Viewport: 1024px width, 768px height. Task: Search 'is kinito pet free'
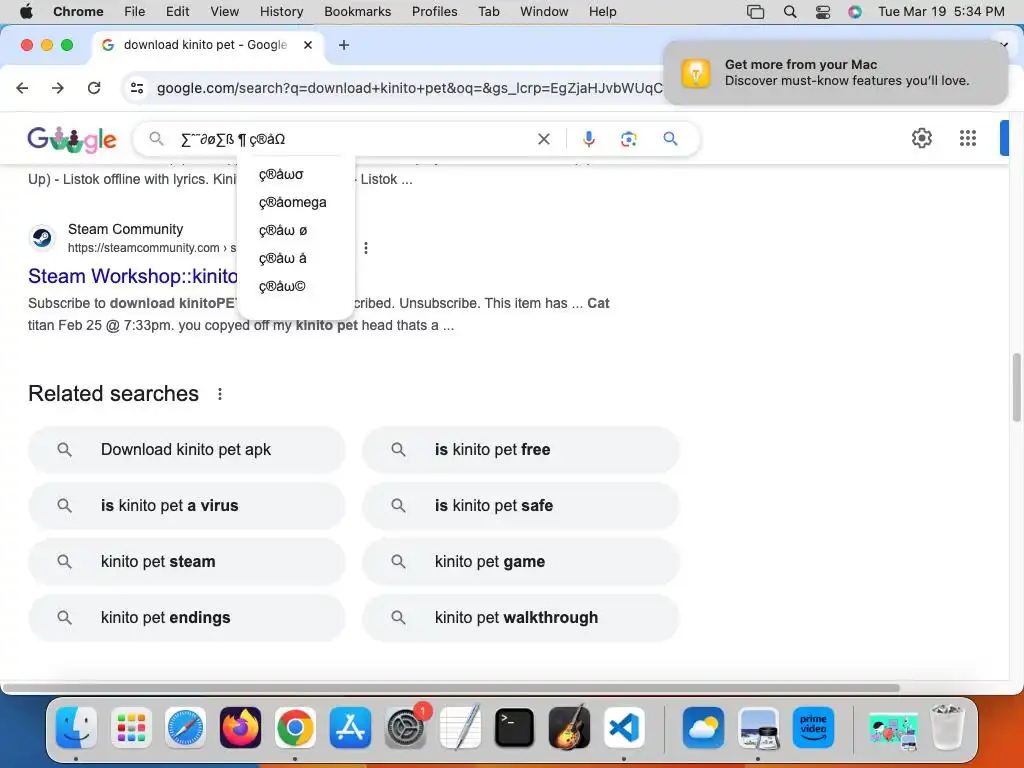pyautogui.click(x=520, y=450)
